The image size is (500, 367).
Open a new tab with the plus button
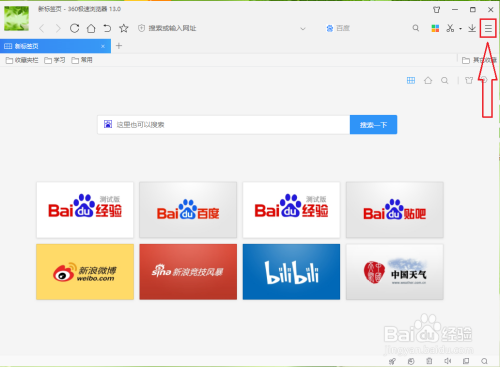[119, 46]
